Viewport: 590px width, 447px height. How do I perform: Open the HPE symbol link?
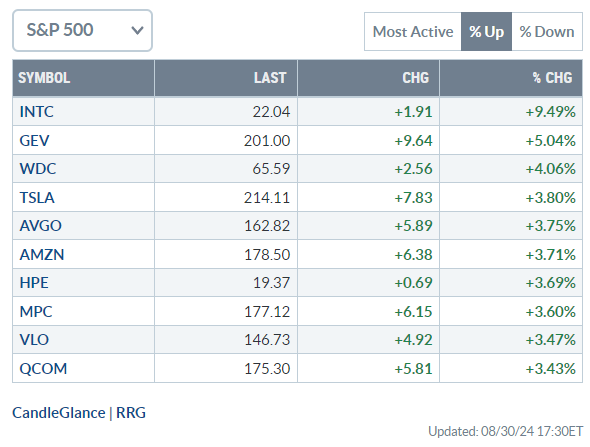(34, 283)
